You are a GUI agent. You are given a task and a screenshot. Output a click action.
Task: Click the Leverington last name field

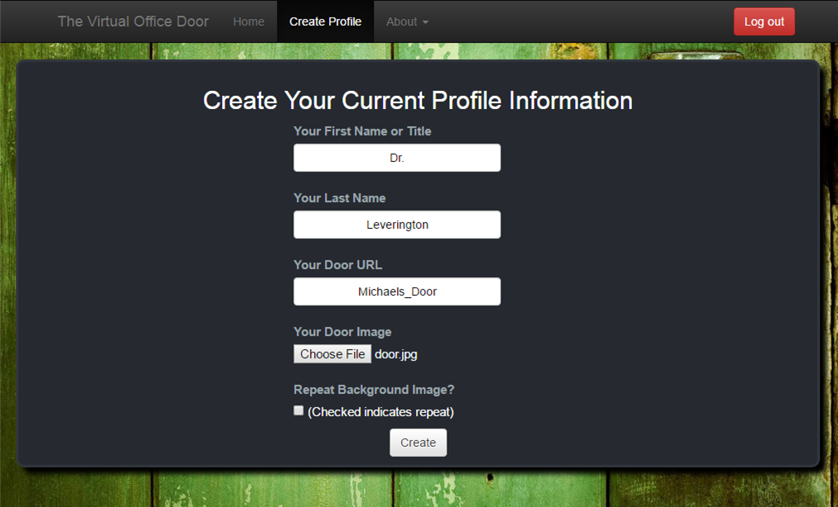397,224
